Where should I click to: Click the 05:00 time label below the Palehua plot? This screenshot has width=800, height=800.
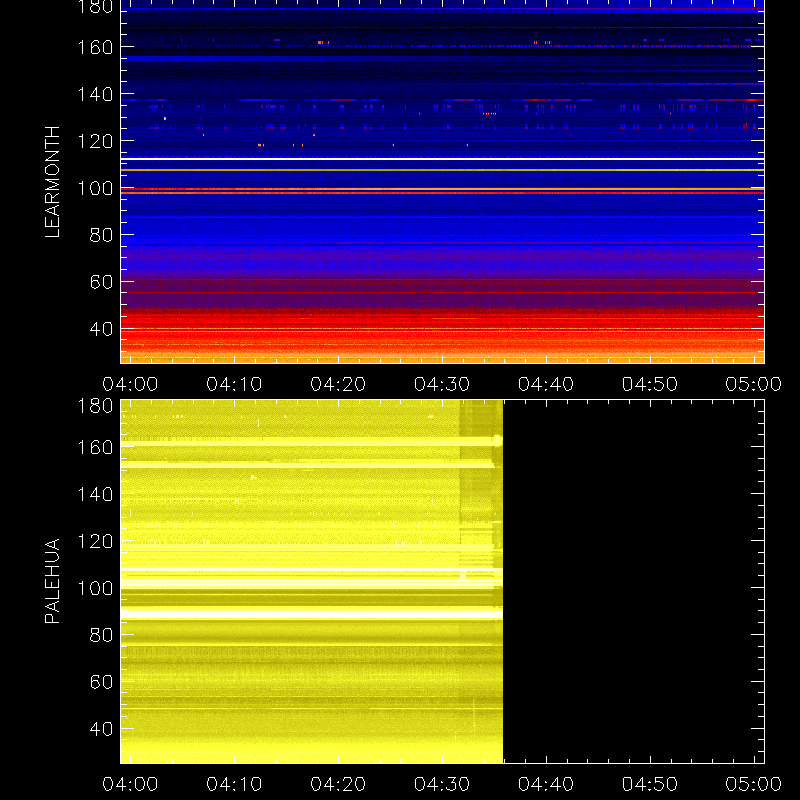[754, 784]
